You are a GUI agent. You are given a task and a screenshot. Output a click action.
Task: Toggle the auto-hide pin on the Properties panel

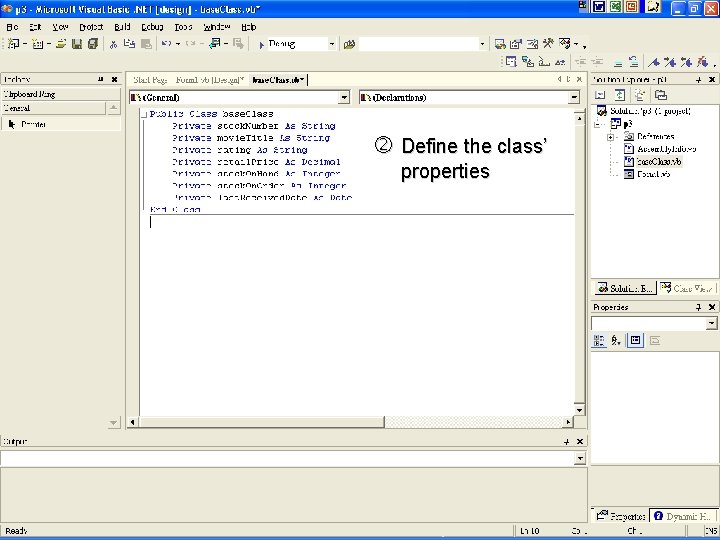tap(698, 307)
